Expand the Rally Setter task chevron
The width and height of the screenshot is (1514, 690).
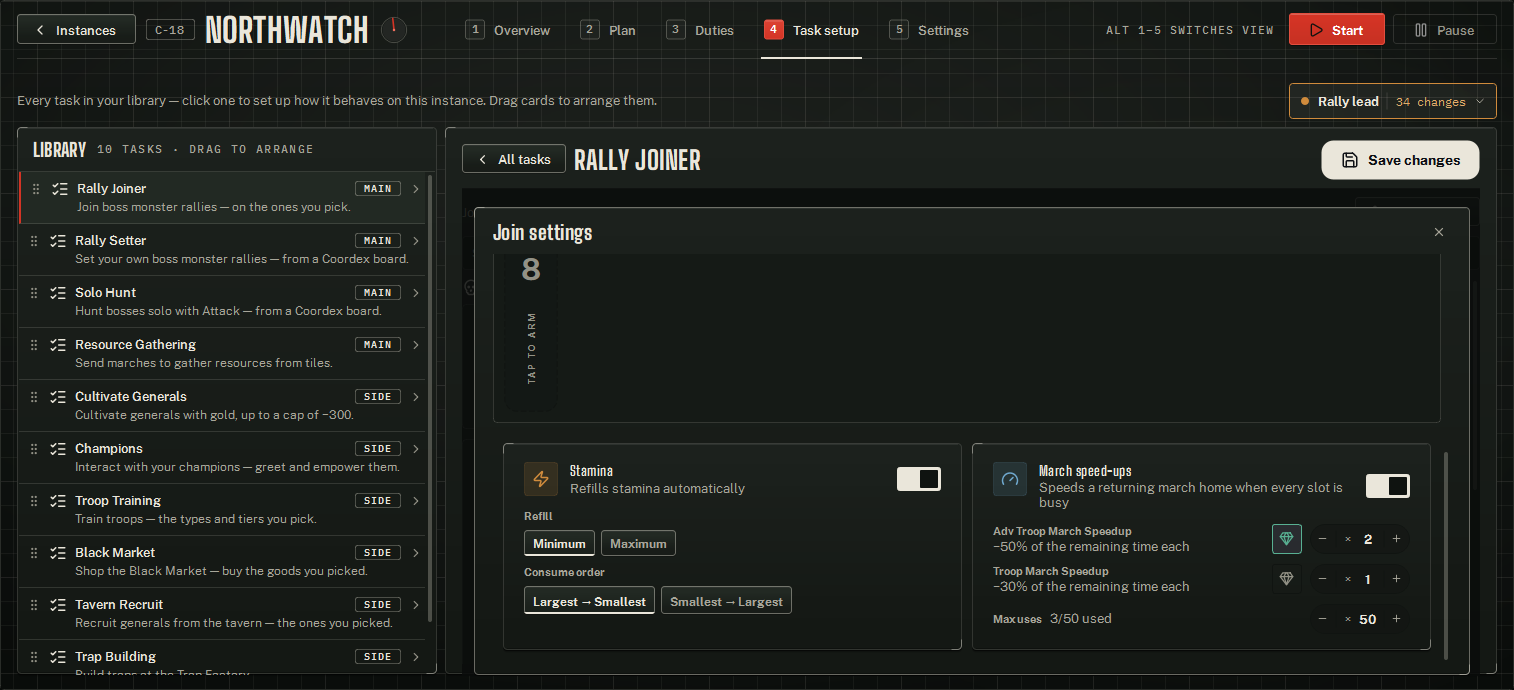415,241
